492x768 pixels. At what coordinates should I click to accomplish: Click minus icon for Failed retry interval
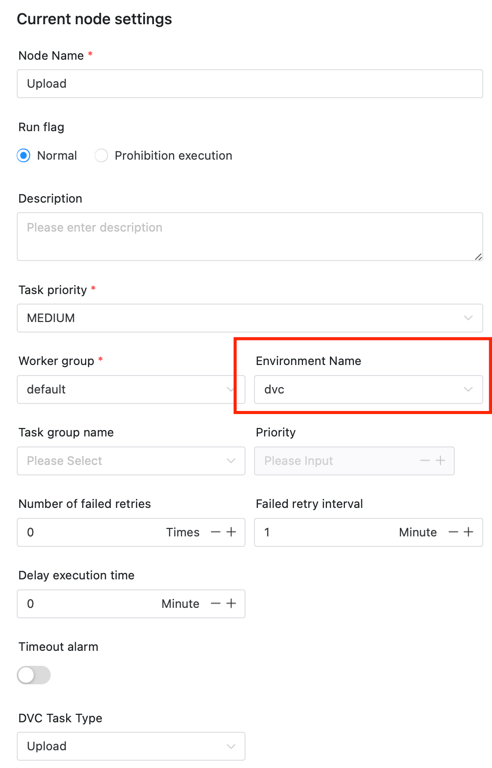click(453, 532)
